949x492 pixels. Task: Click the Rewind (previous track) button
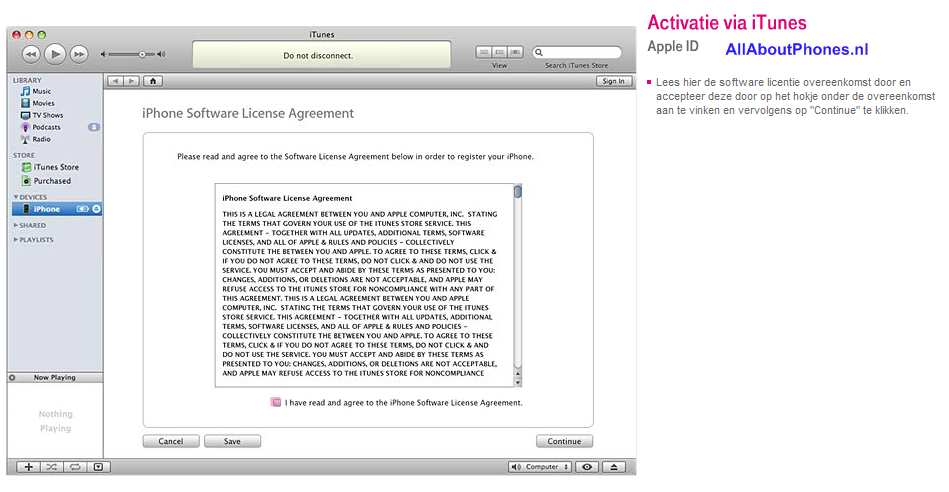(31, 54)
